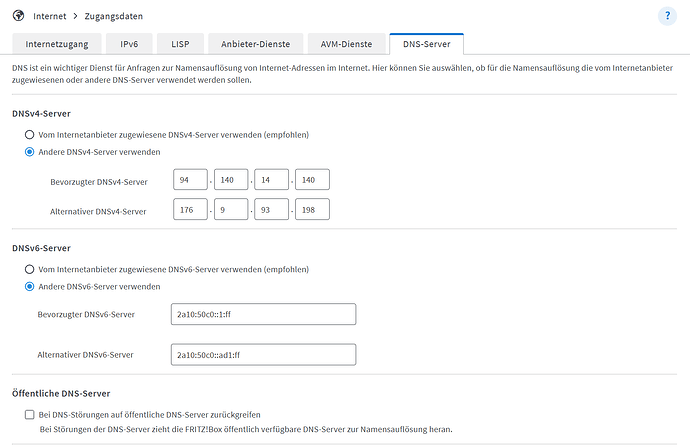Screen dimensions: 690x447
Task: Click last octet of preferred DNSv4 server
Action: [x=312, y=180]
